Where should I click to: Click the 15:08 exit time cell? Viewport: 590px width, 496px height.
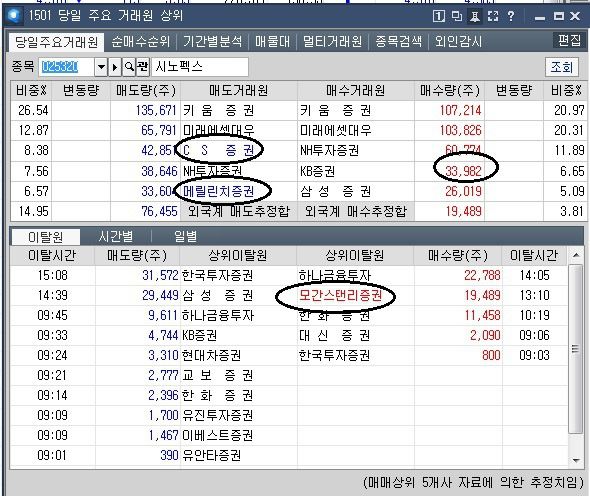tap(52, 275)
